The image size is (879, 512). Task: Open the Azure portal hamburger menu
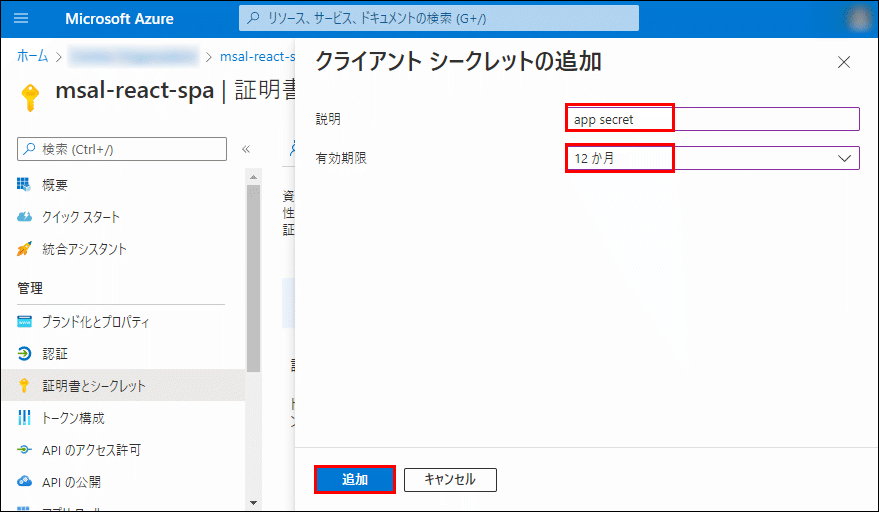[x=21, y=19]
